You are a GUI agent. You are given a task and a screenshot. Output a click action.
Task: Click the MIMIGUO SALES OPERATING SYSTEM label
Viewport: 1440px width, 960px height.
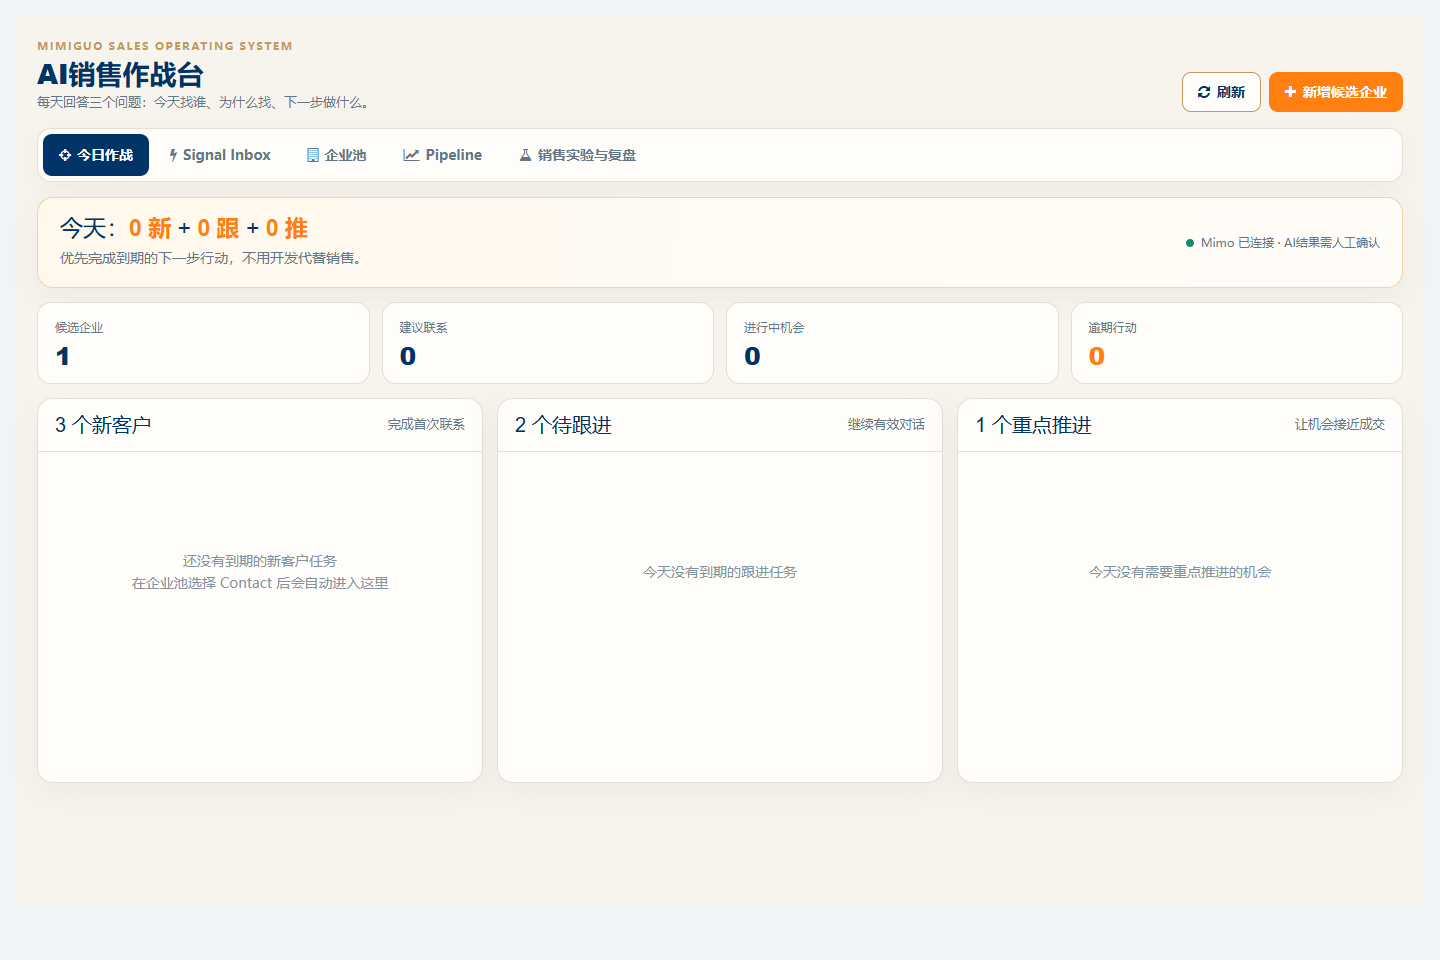[165, 46]
